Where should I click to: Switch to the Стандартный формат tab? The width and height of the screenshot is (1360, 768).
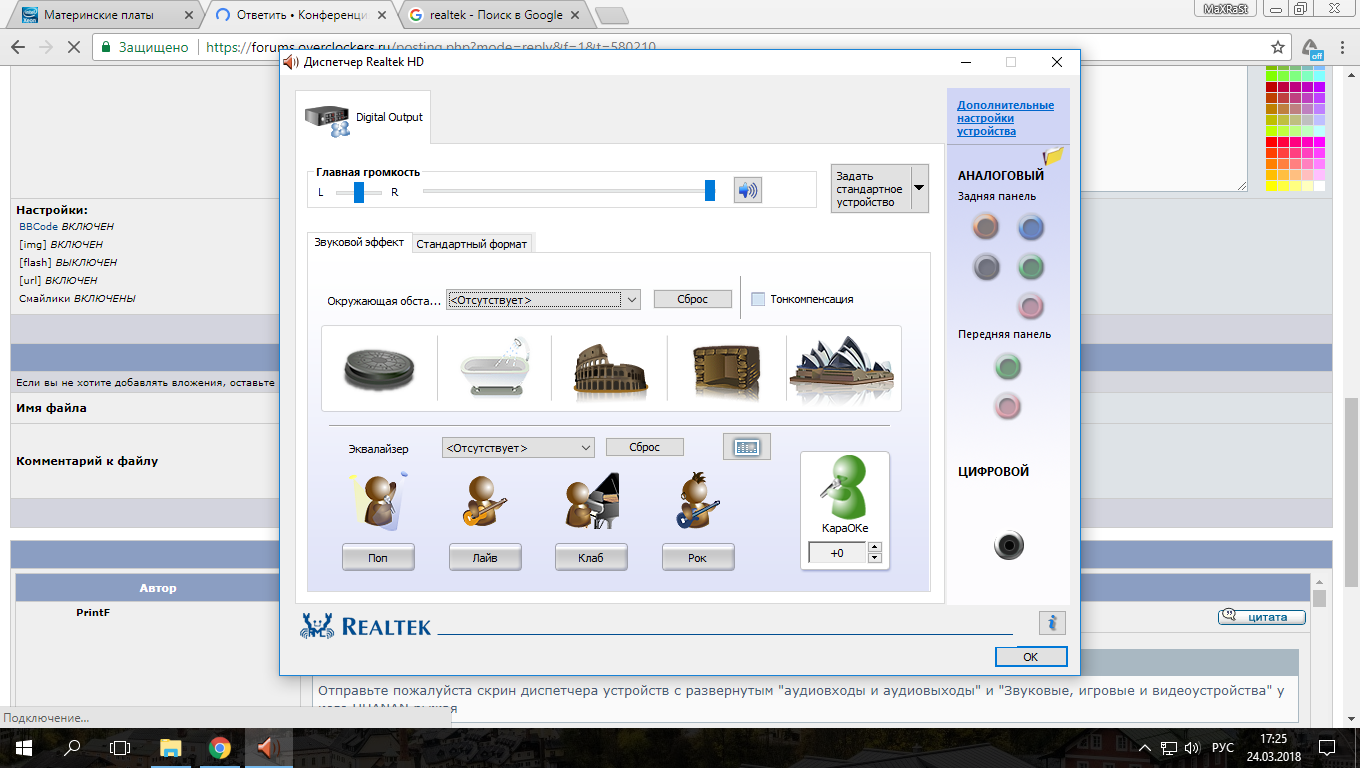(x=472, y=243)
